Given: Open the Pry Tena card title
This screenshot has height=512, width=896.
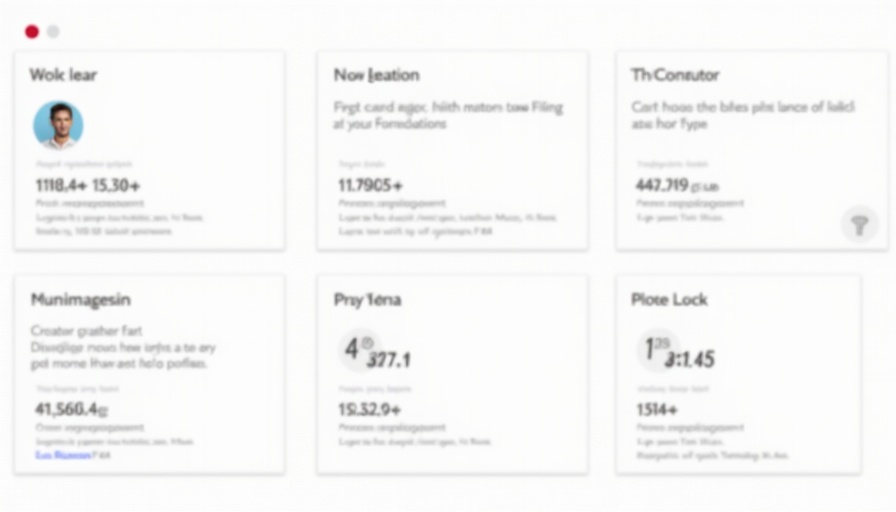Looking at the screenshot, I should pos(367,299).
